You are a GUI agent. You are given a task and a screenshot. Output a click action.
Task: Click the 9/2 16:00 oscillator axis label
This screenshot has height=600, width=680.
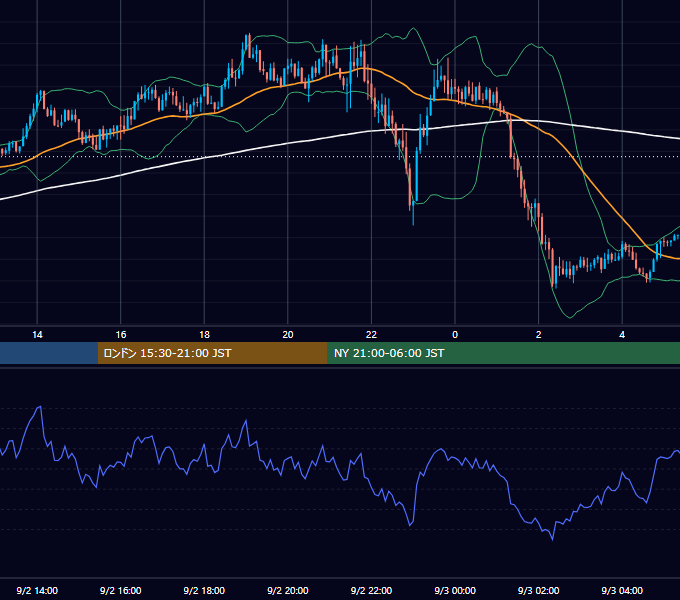121,590
